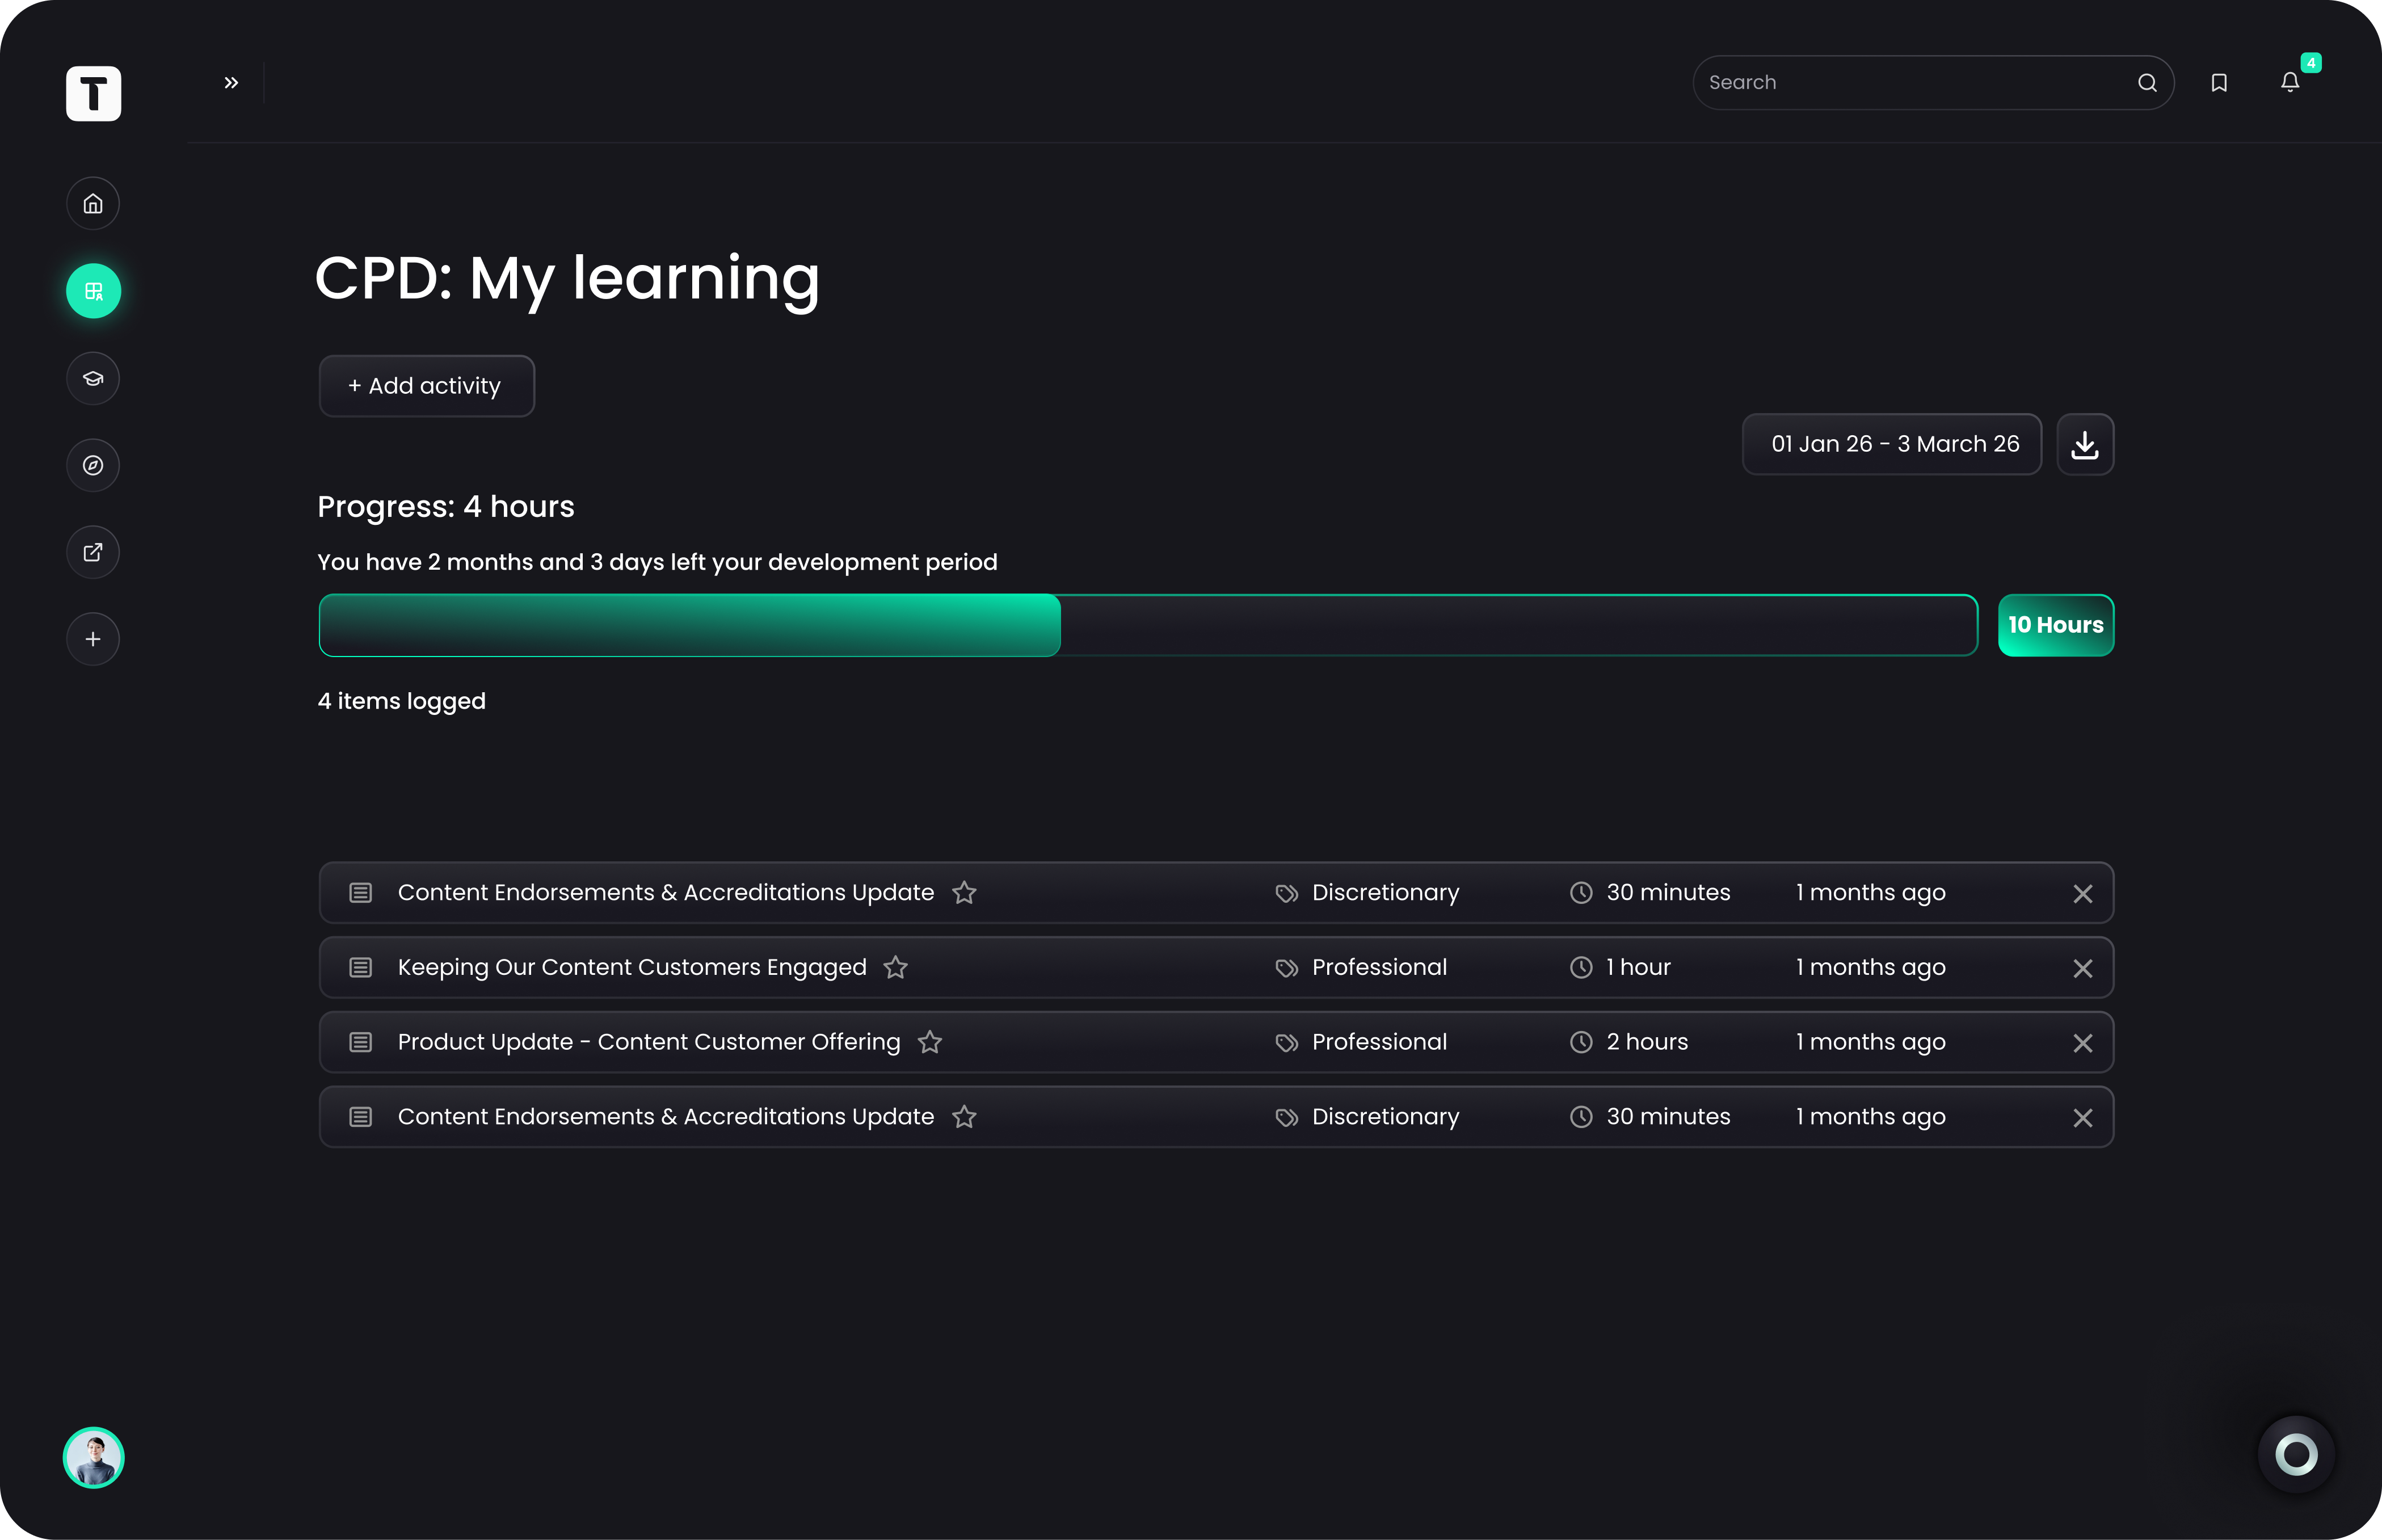This screenshot has width=2382, height=1540.
Task: Open the compass explore icon
Action: (93, 465)
